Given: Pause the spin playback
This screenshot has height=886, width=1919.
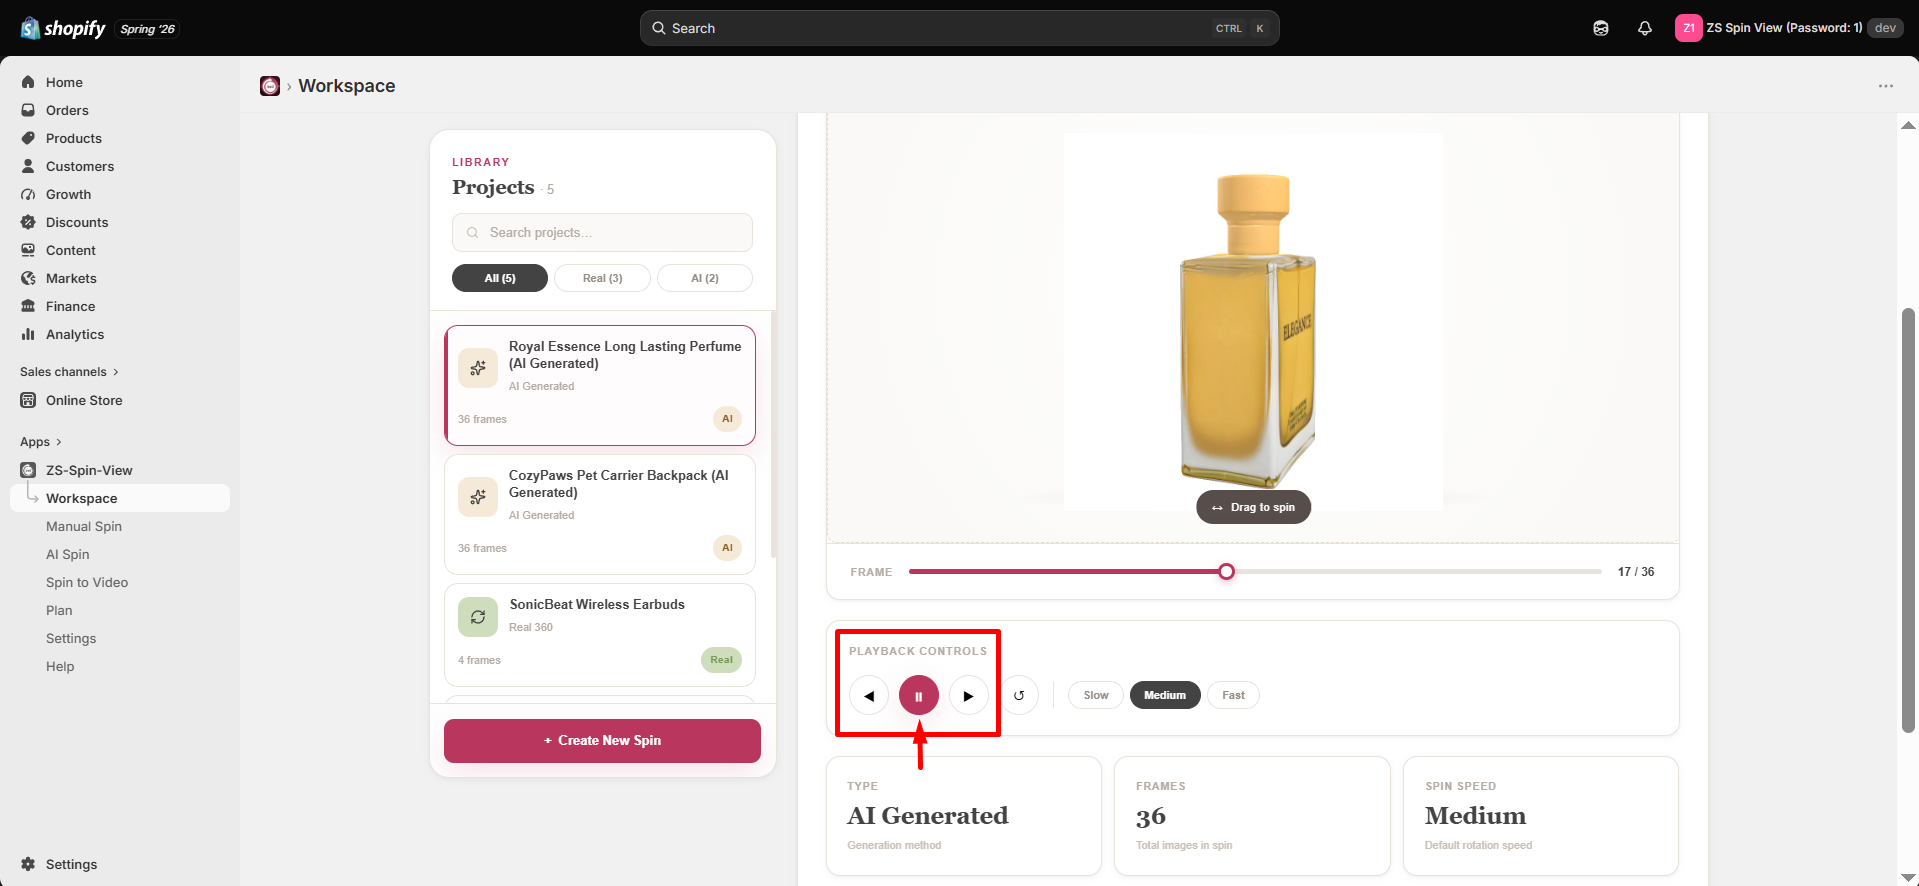Looking at the screenshot, I should [x=918, y=696].
